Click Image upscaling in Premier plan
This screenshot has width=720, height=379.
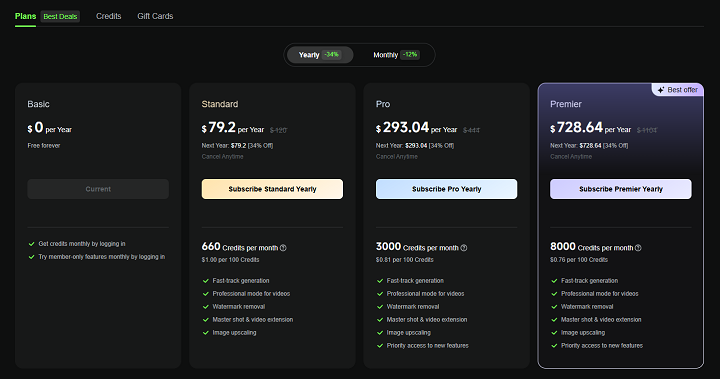coord(583,333)
